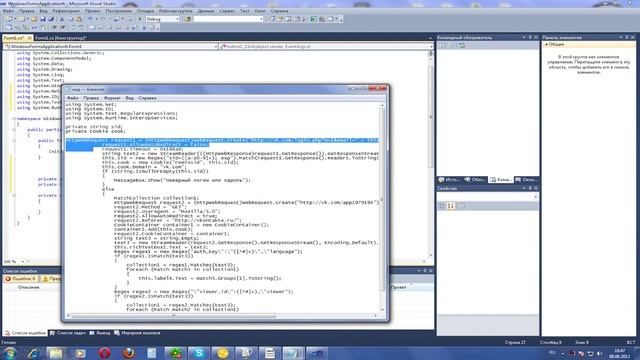The image size is (640, 360).
Task: Open the Справка menu in Visual Studio
Action: coord(279,11)
